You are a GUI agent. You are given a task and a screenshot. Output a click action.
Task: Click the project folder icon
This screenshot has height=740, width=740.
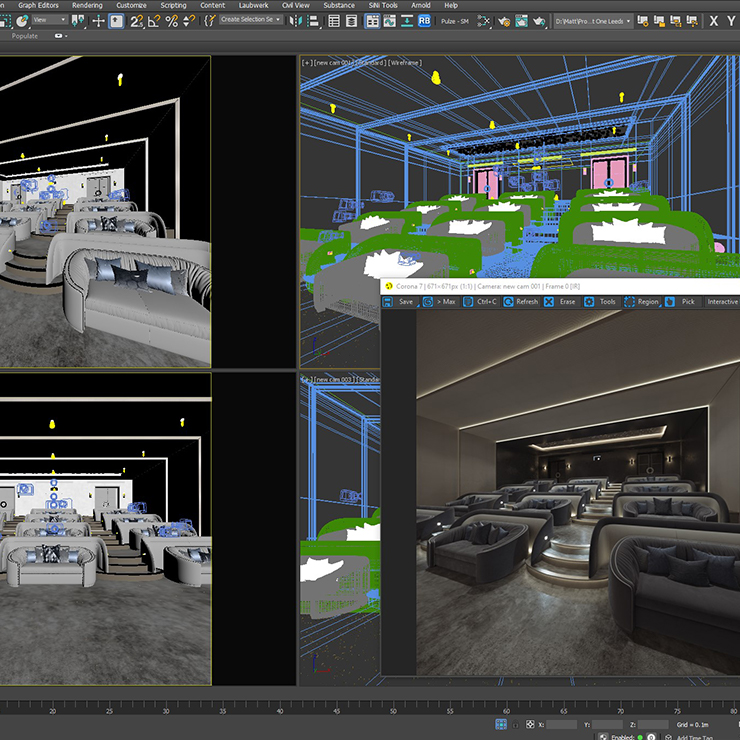click(x=659, y=21)
